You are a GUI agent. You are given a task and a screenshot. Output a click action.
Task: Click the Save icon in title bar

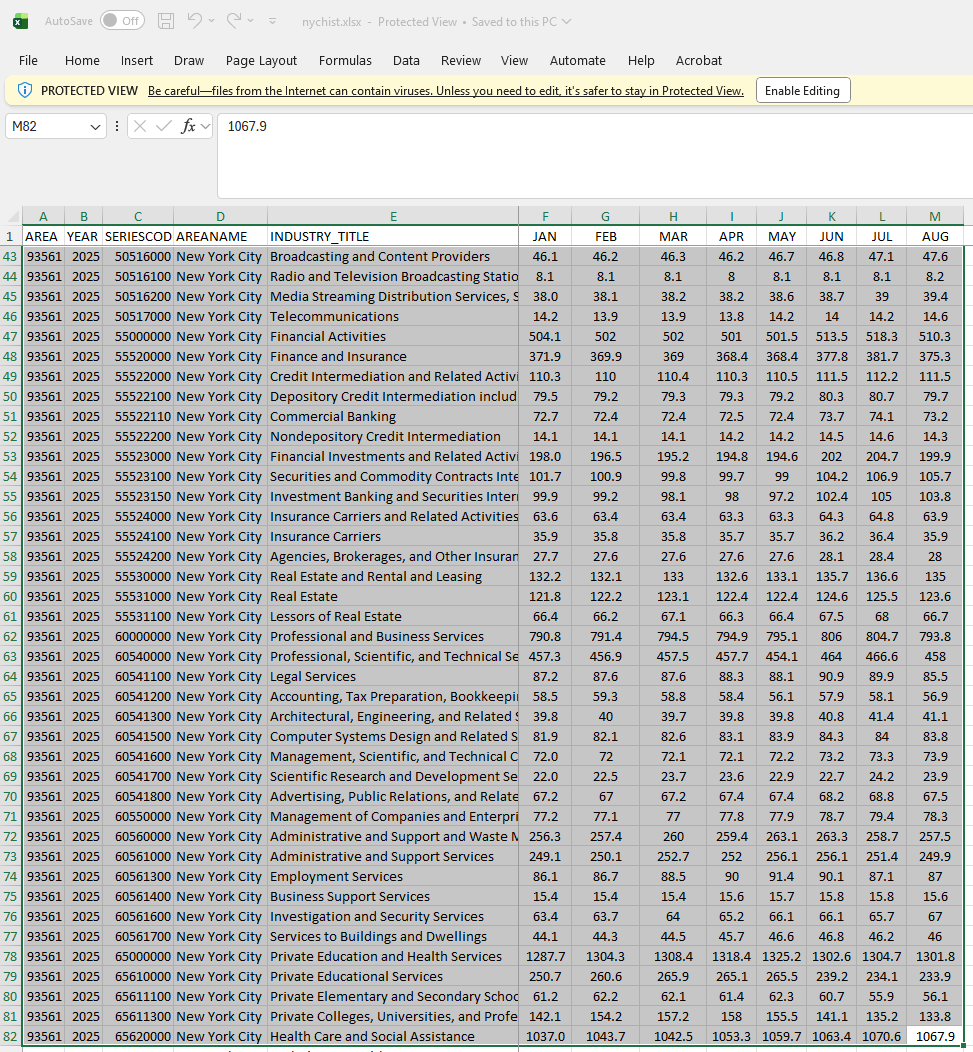pos(166,21)
